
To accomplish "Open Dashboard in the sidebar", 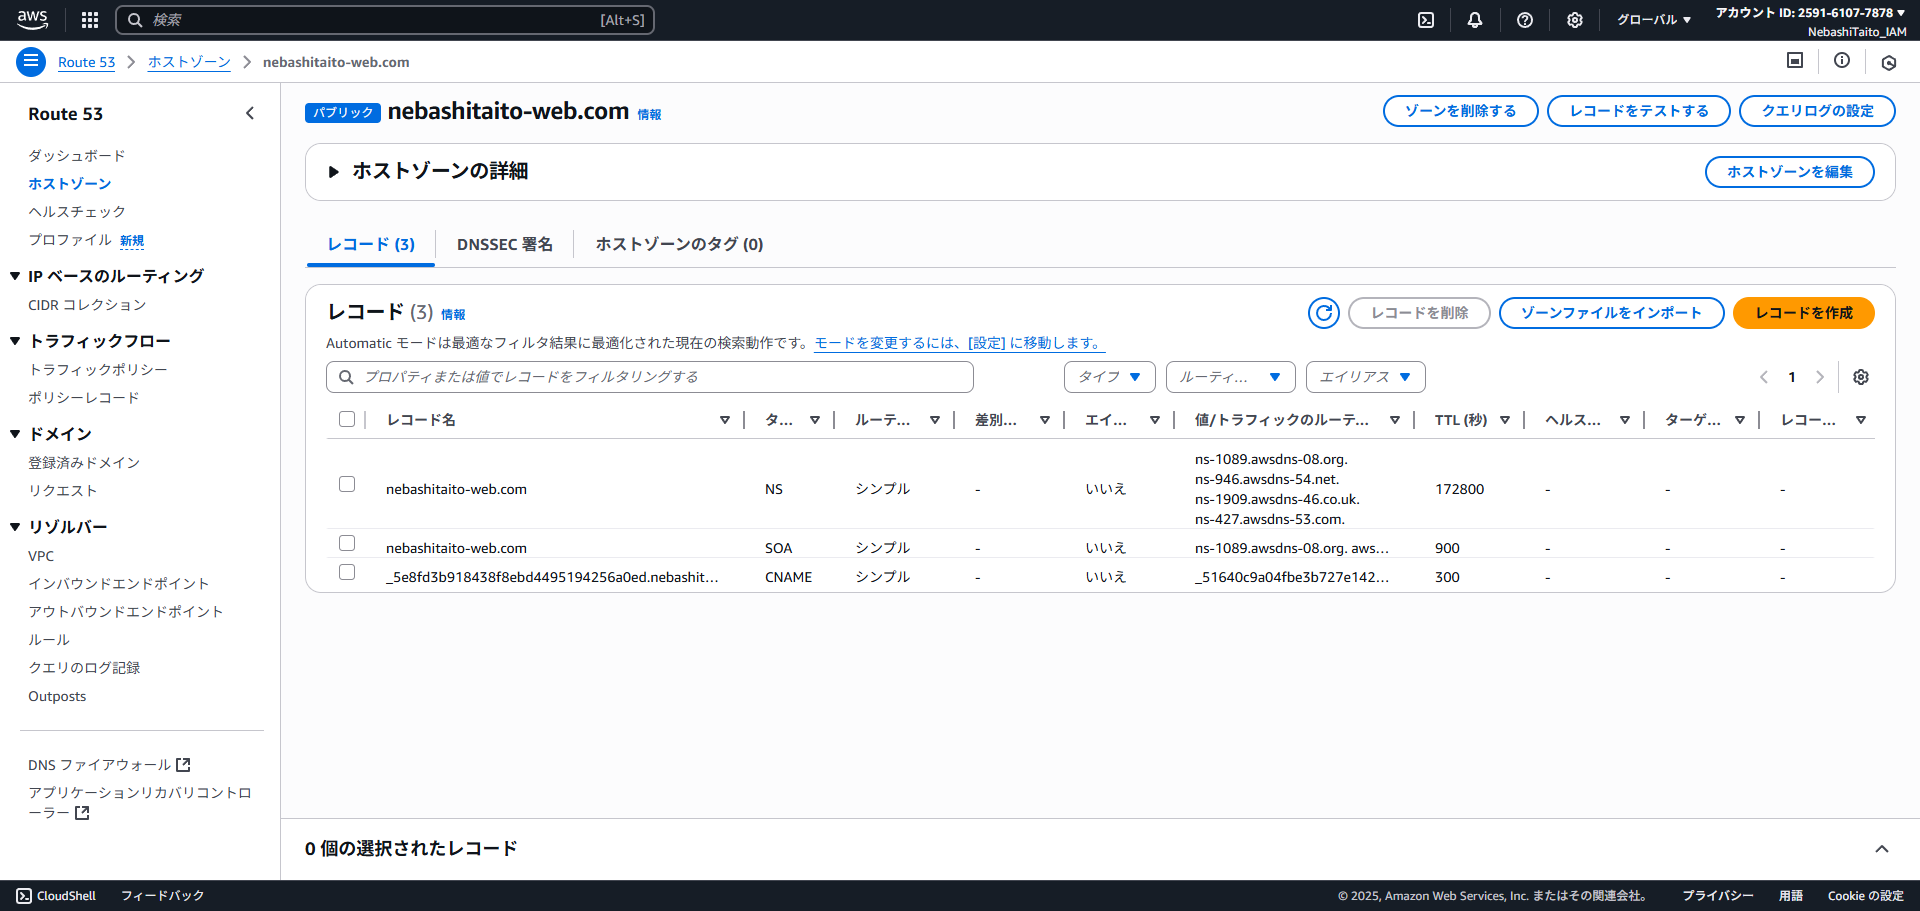I will (x=77, y=156).
